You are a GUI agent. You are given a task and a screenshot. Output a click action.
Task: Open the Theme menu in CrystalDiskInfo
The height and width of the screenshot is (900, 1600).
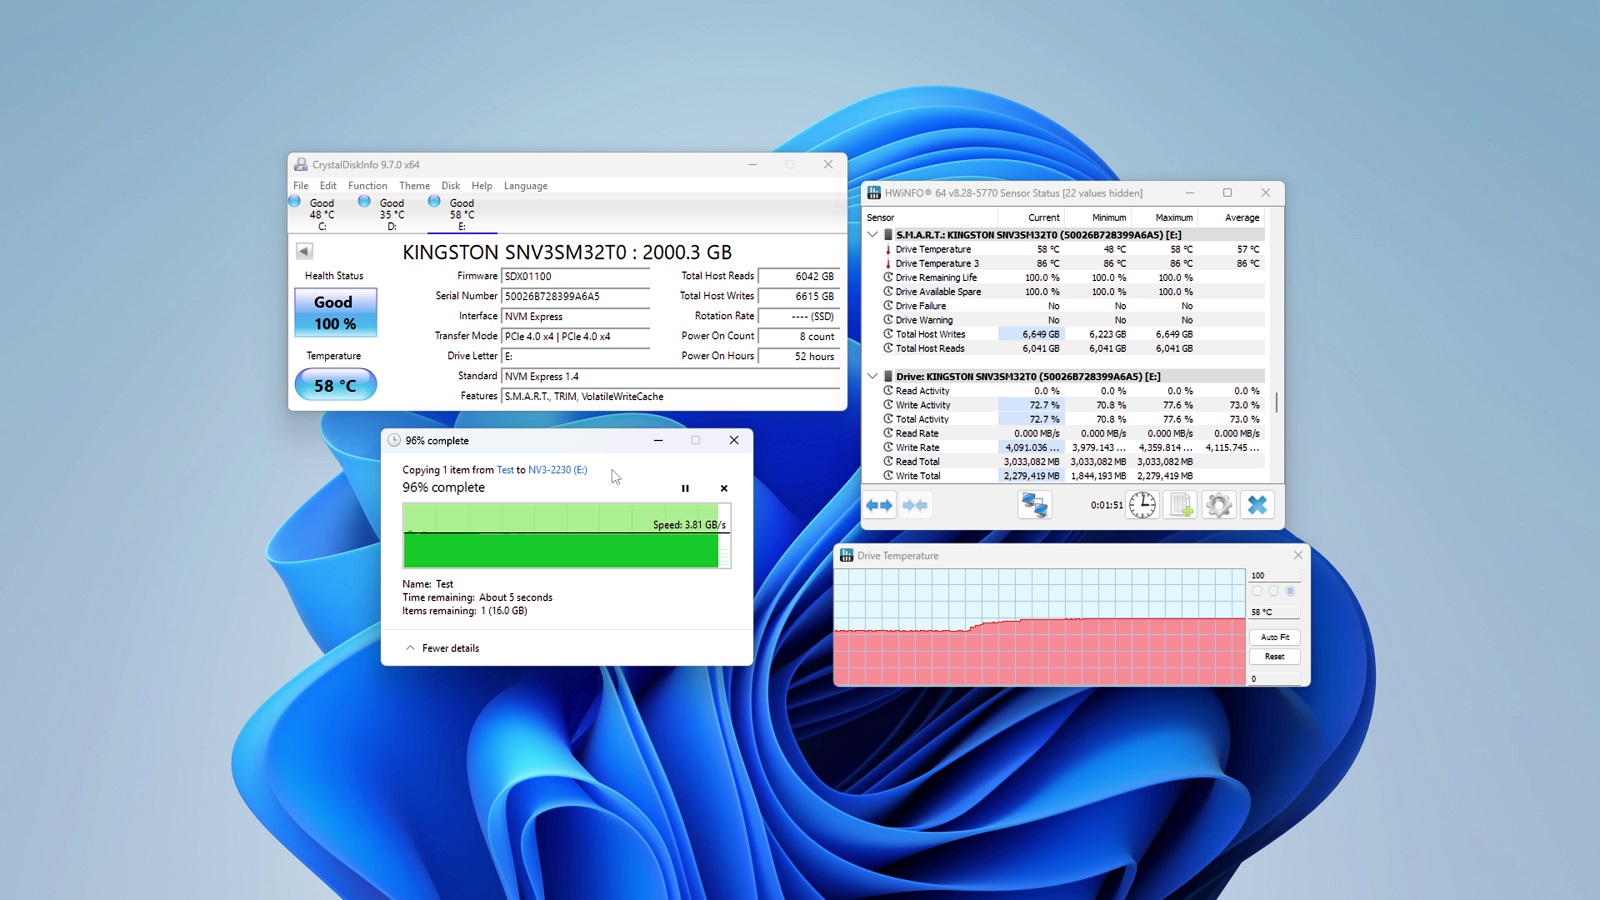coord(414,186)
